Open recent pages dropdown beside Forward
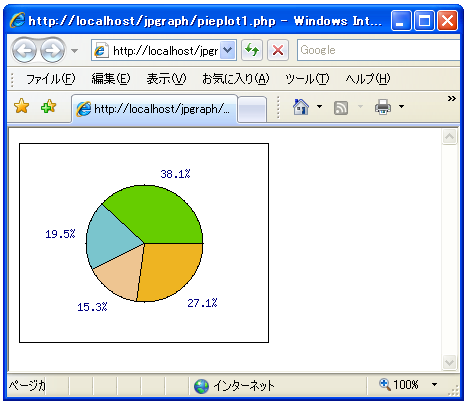The height and width of the screenshot is (406, 469). pos(74,51)
